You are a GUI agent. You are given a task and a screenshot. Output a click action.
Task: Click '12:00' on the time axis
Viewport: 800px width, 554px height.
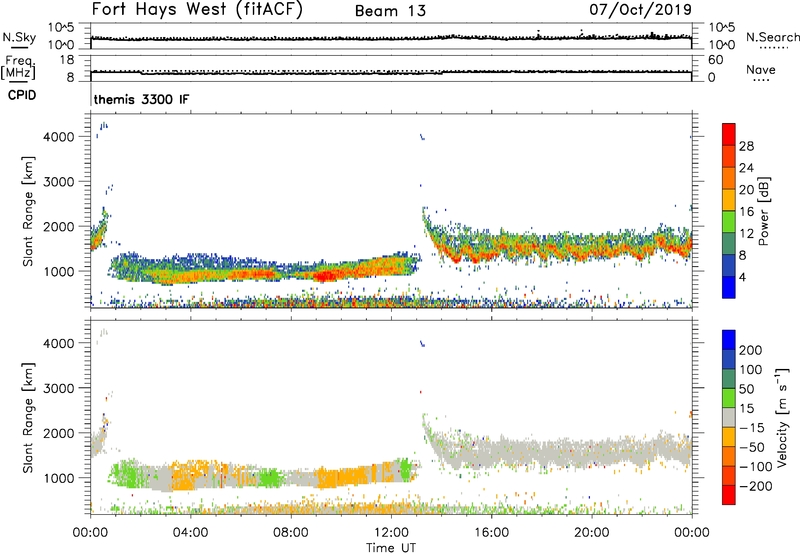391,533
